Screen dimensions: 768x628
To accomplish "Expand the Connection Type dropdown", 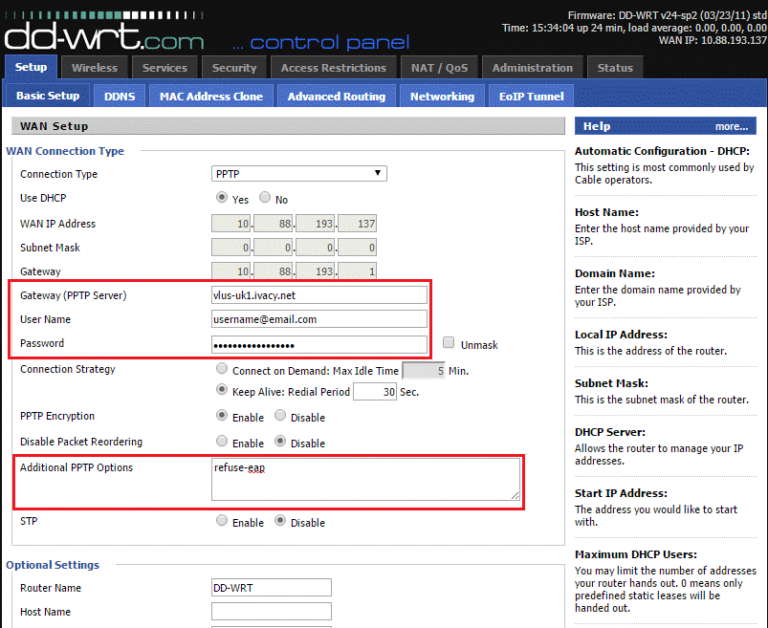I will click(299, 174).
